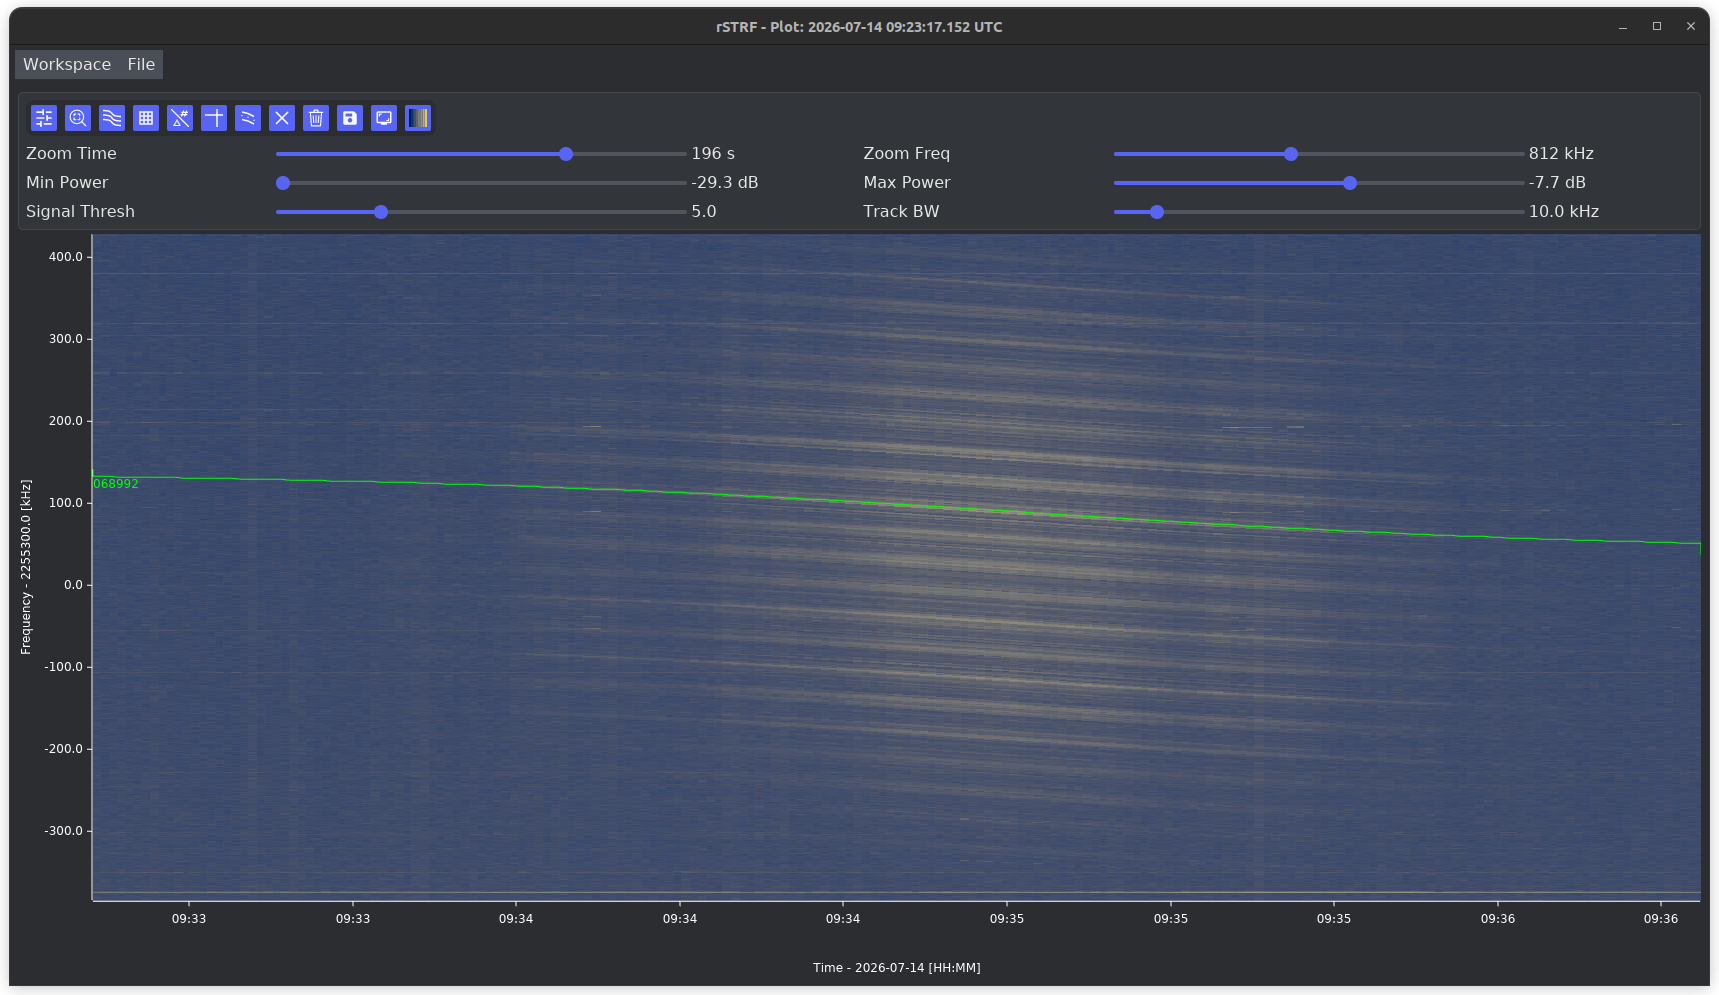Viewport: 1719px width, 995px height.
Task: Click the floppy disk save icon
Action: pyautogui.click(x=350, y=118)
